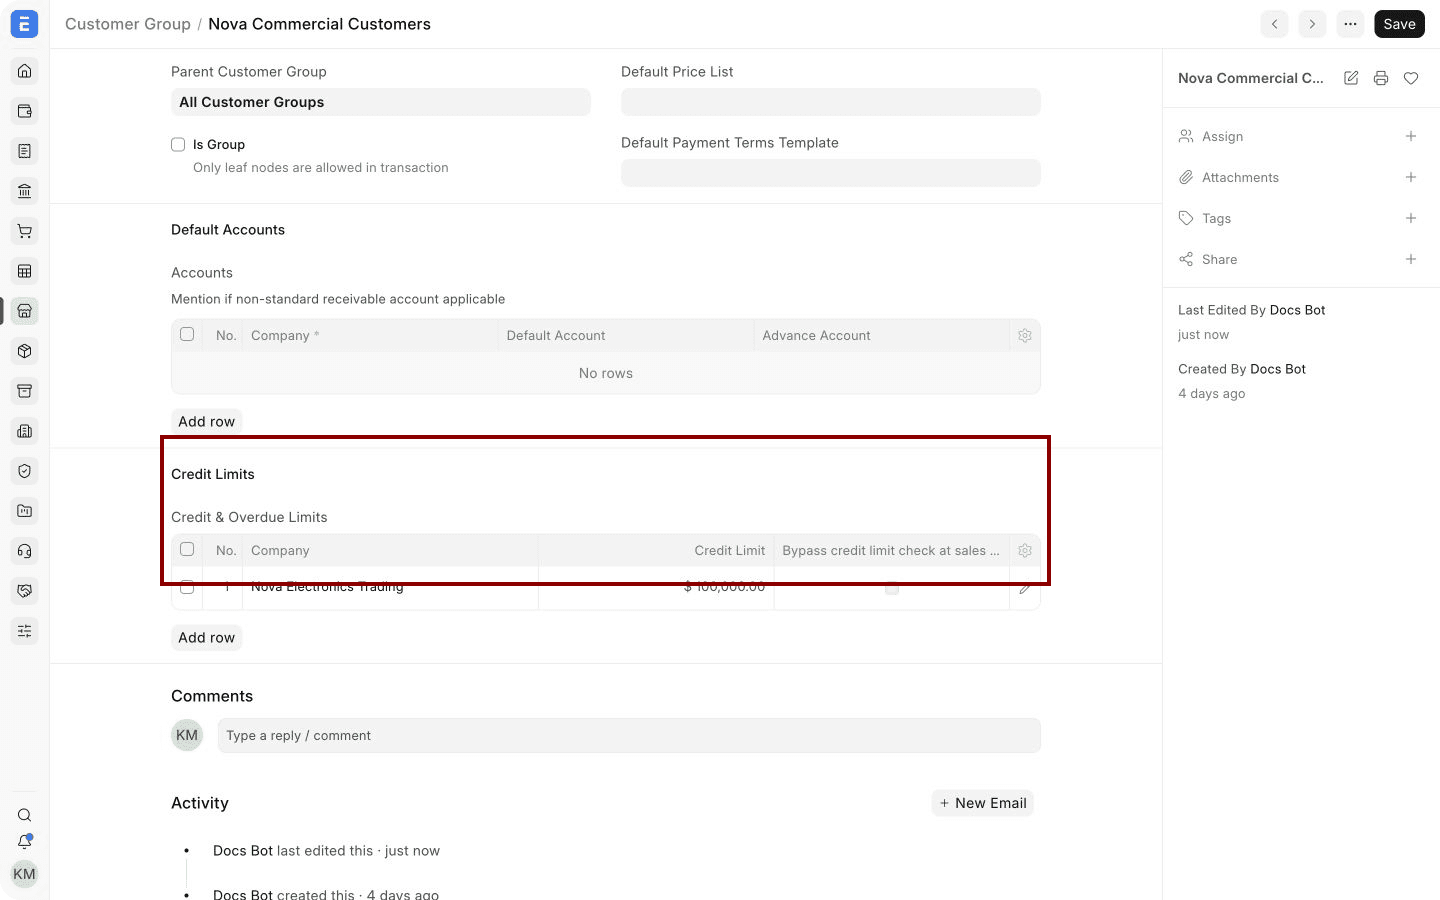
Task: Open the three-dot more menu
Action: coord(1350,24)
